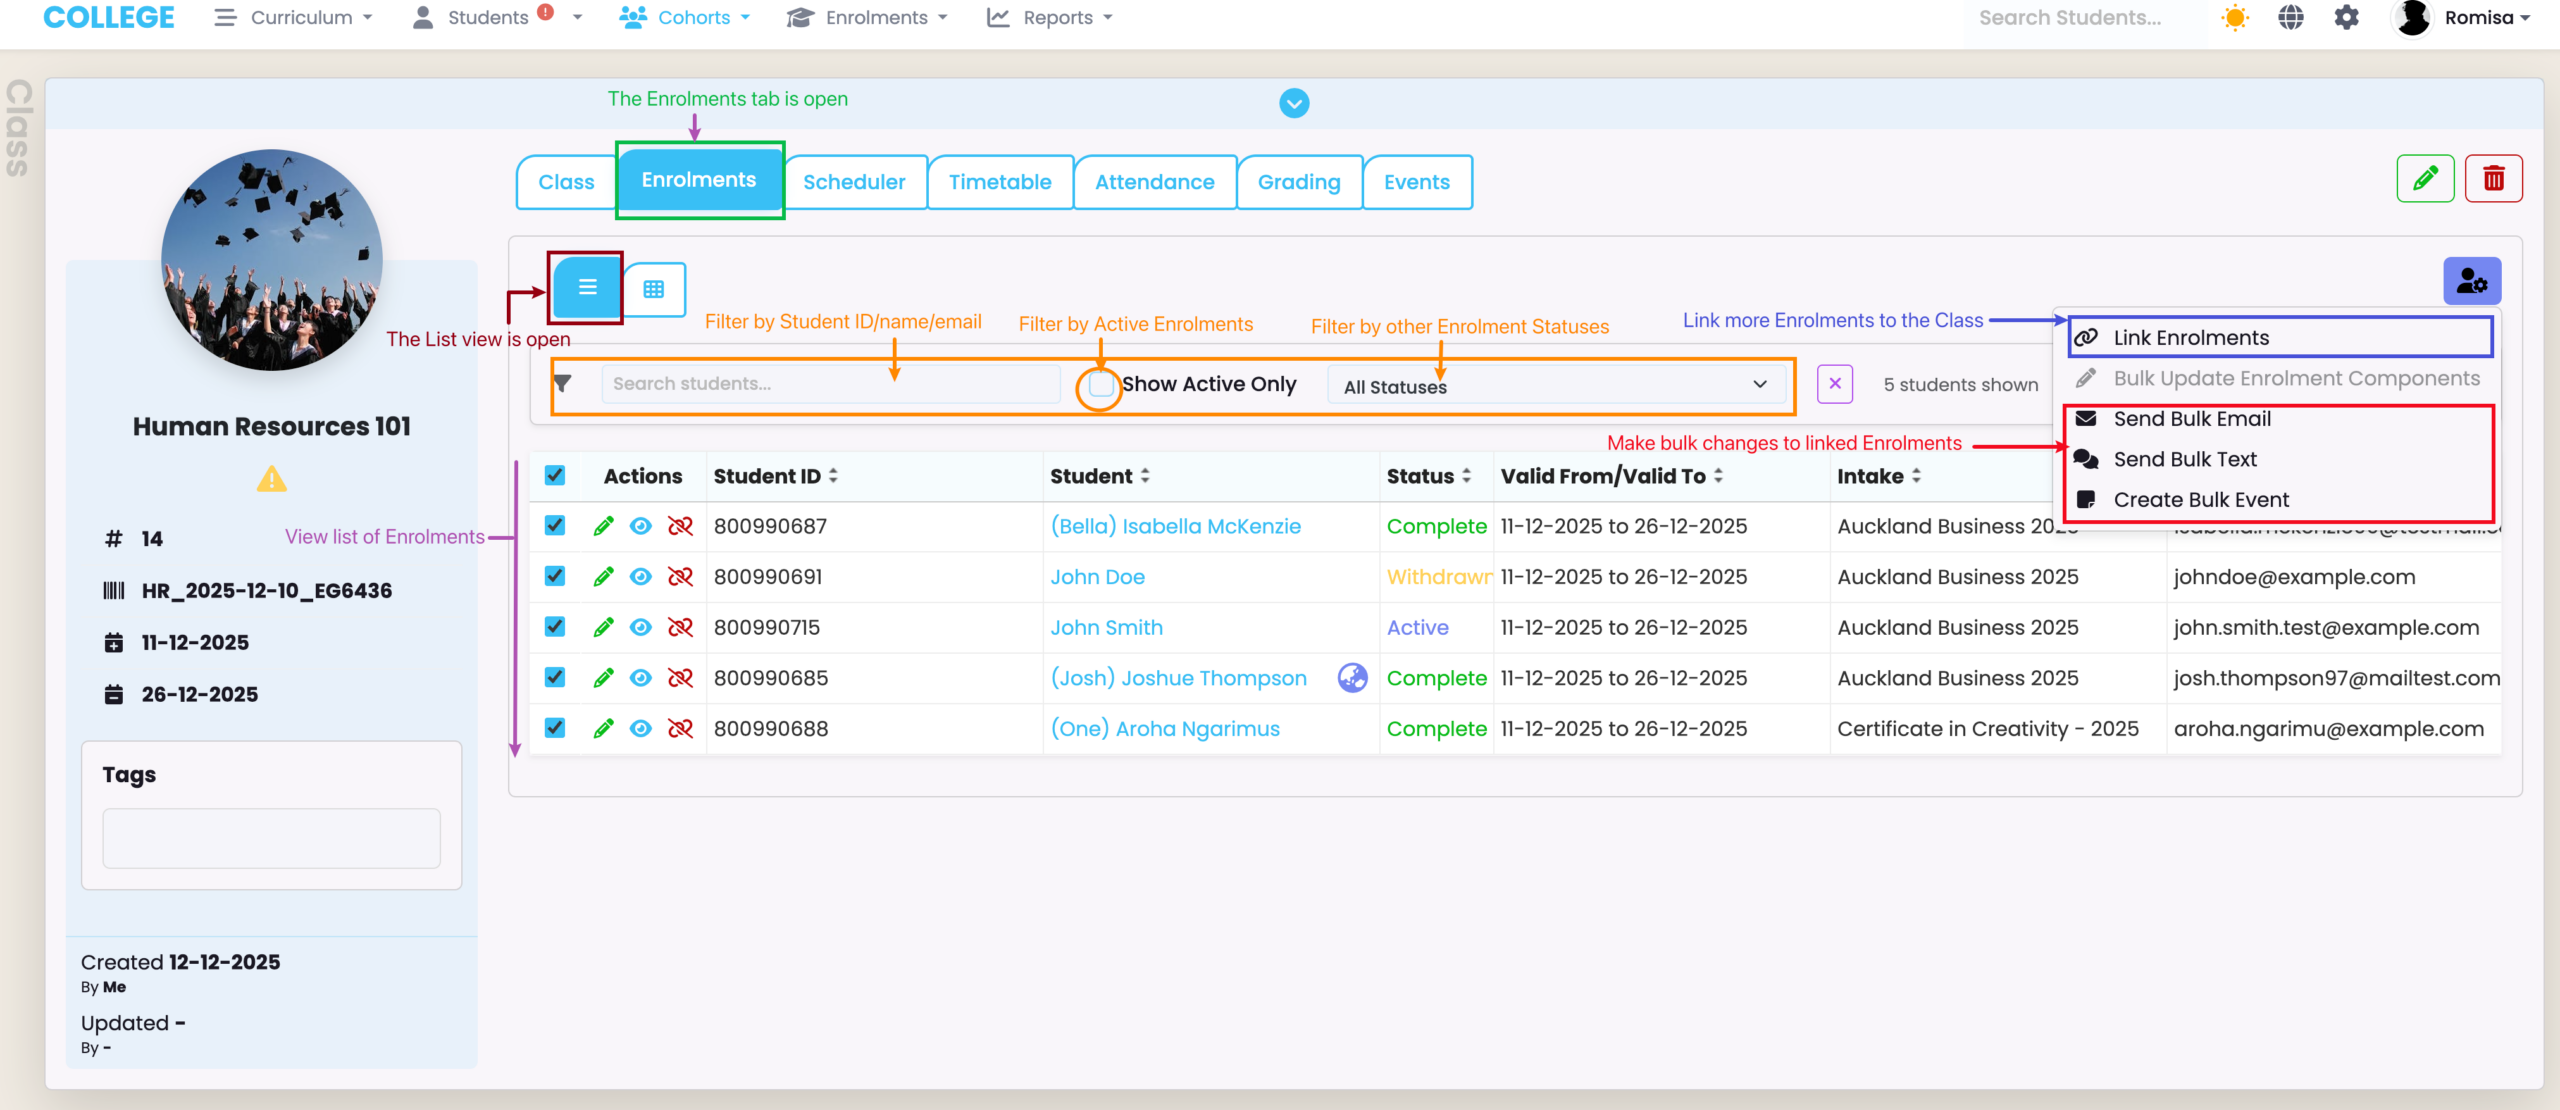Enable Show Active Only checkbox
Screen dimensions: 2560x1110
click(1101, 385)
